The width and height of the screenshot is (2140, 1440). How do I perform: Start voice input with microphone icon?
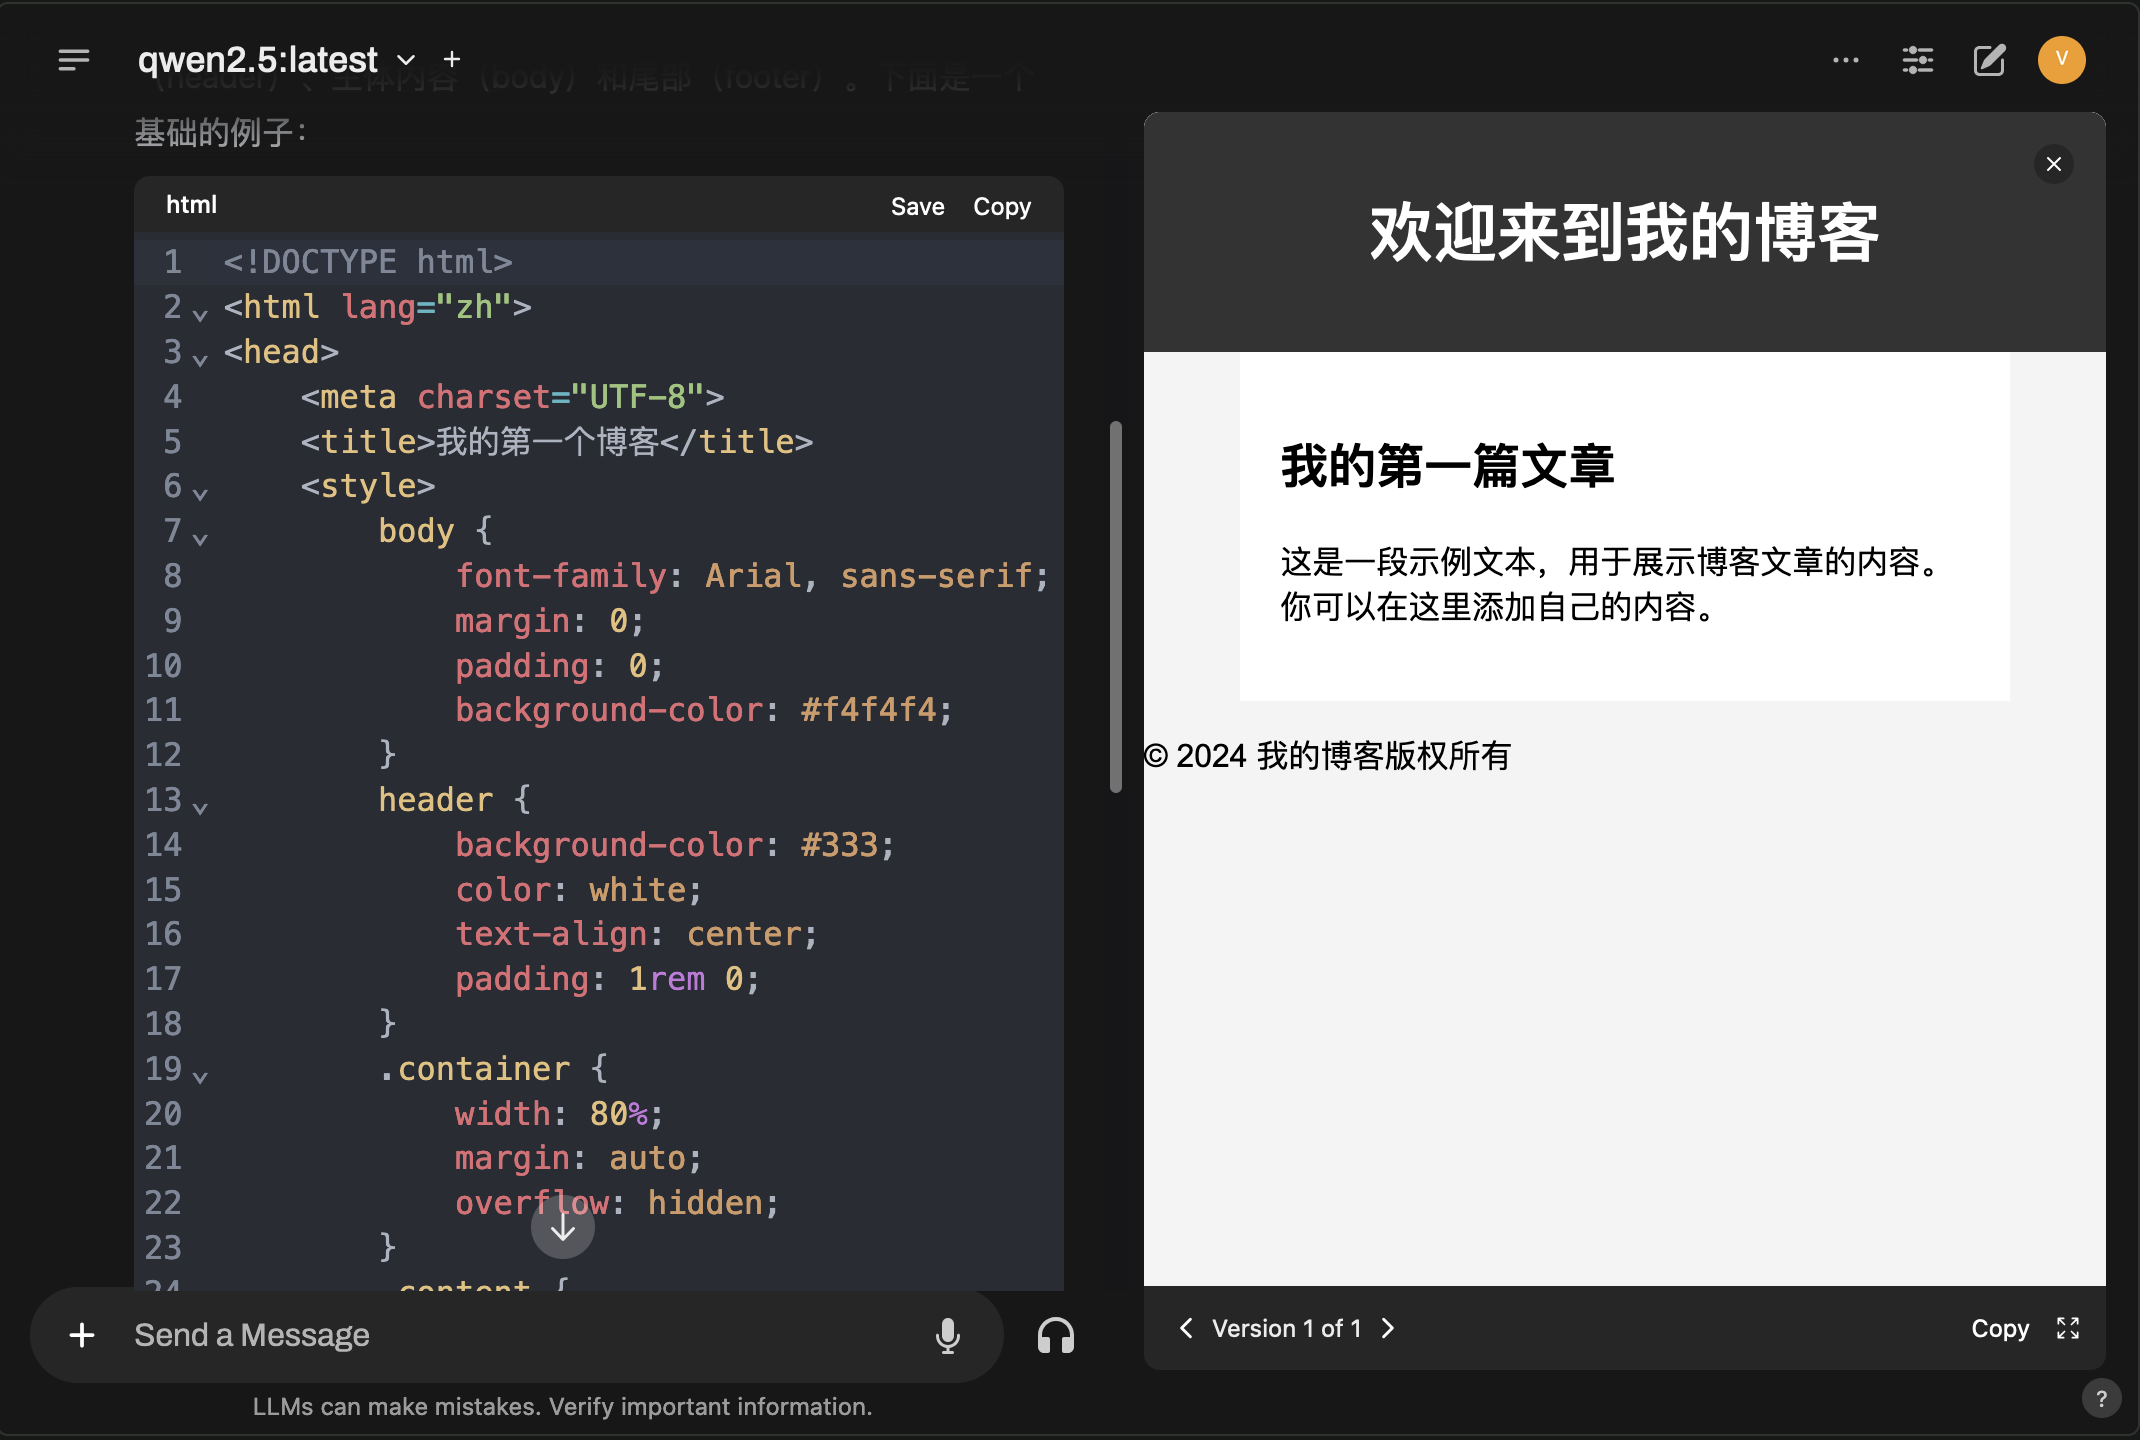point(947,1335)
